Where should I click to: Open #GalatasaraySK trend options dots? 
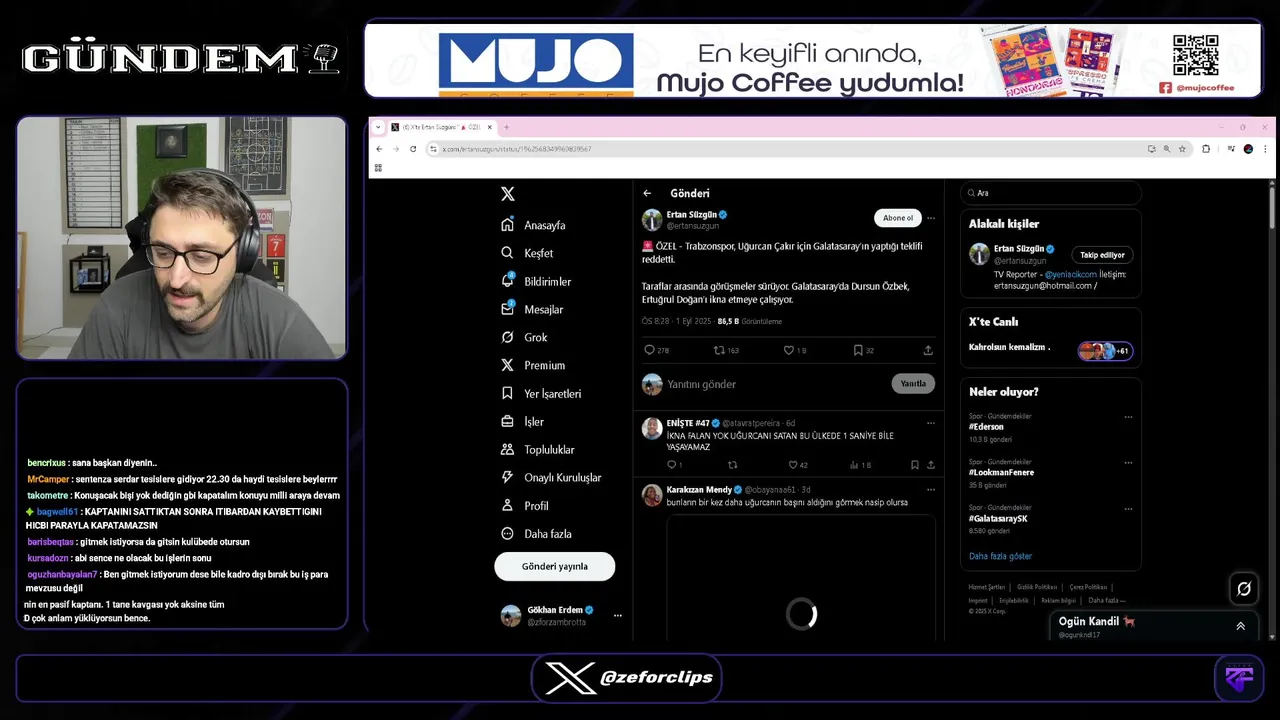click(1128, 509)
